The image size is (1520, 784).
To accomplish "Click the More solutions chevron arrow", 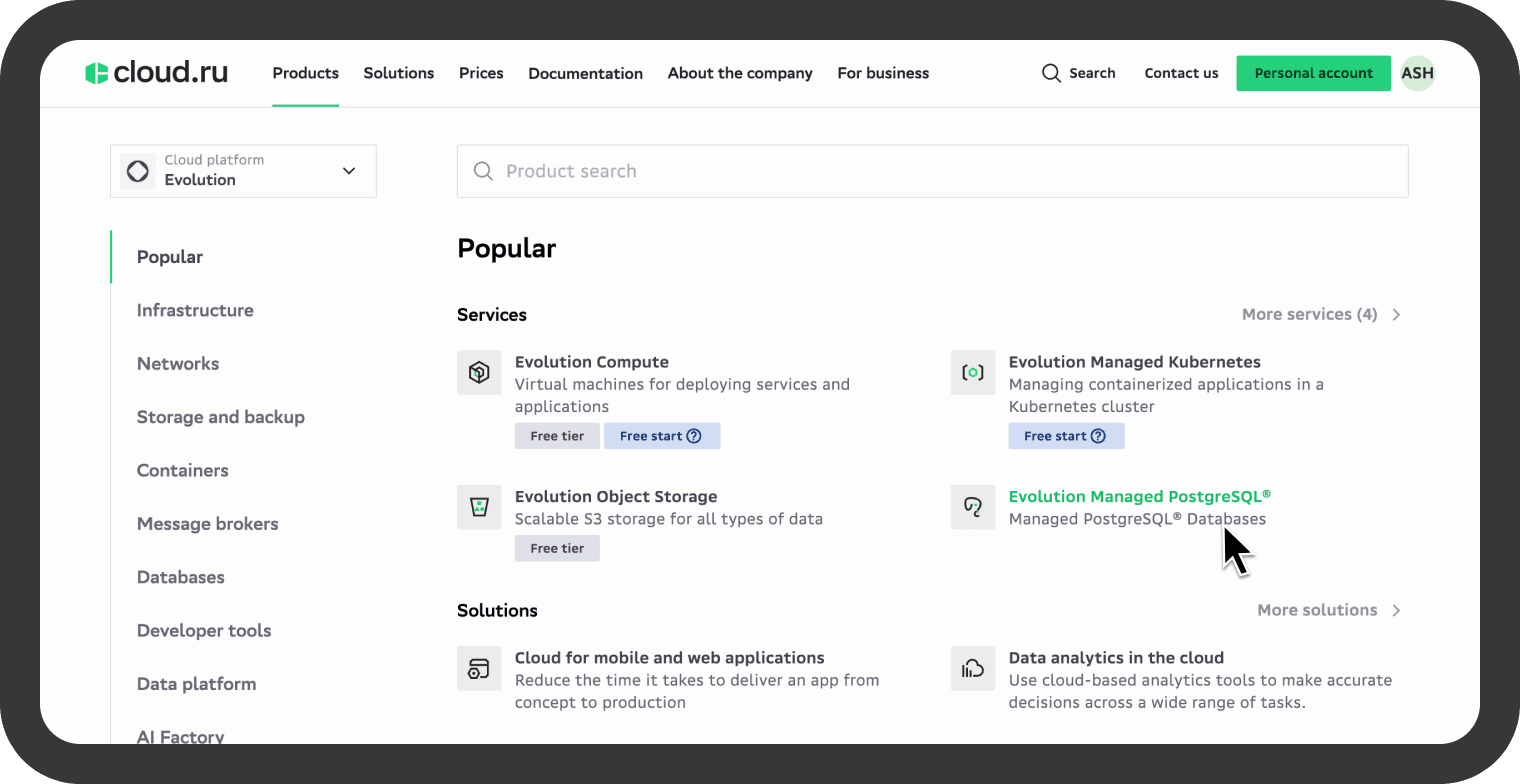I will 1396,611.
